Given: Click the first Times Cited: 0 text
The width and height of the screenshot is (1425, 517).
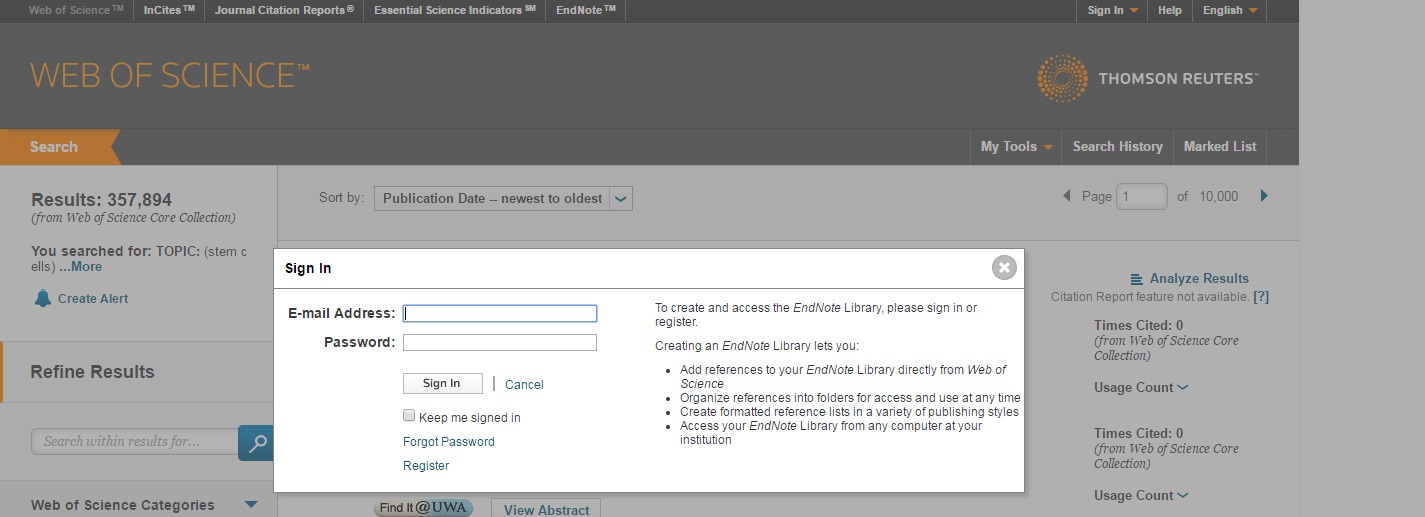Looking at the screenshot, I should [x=1139, y=325].
